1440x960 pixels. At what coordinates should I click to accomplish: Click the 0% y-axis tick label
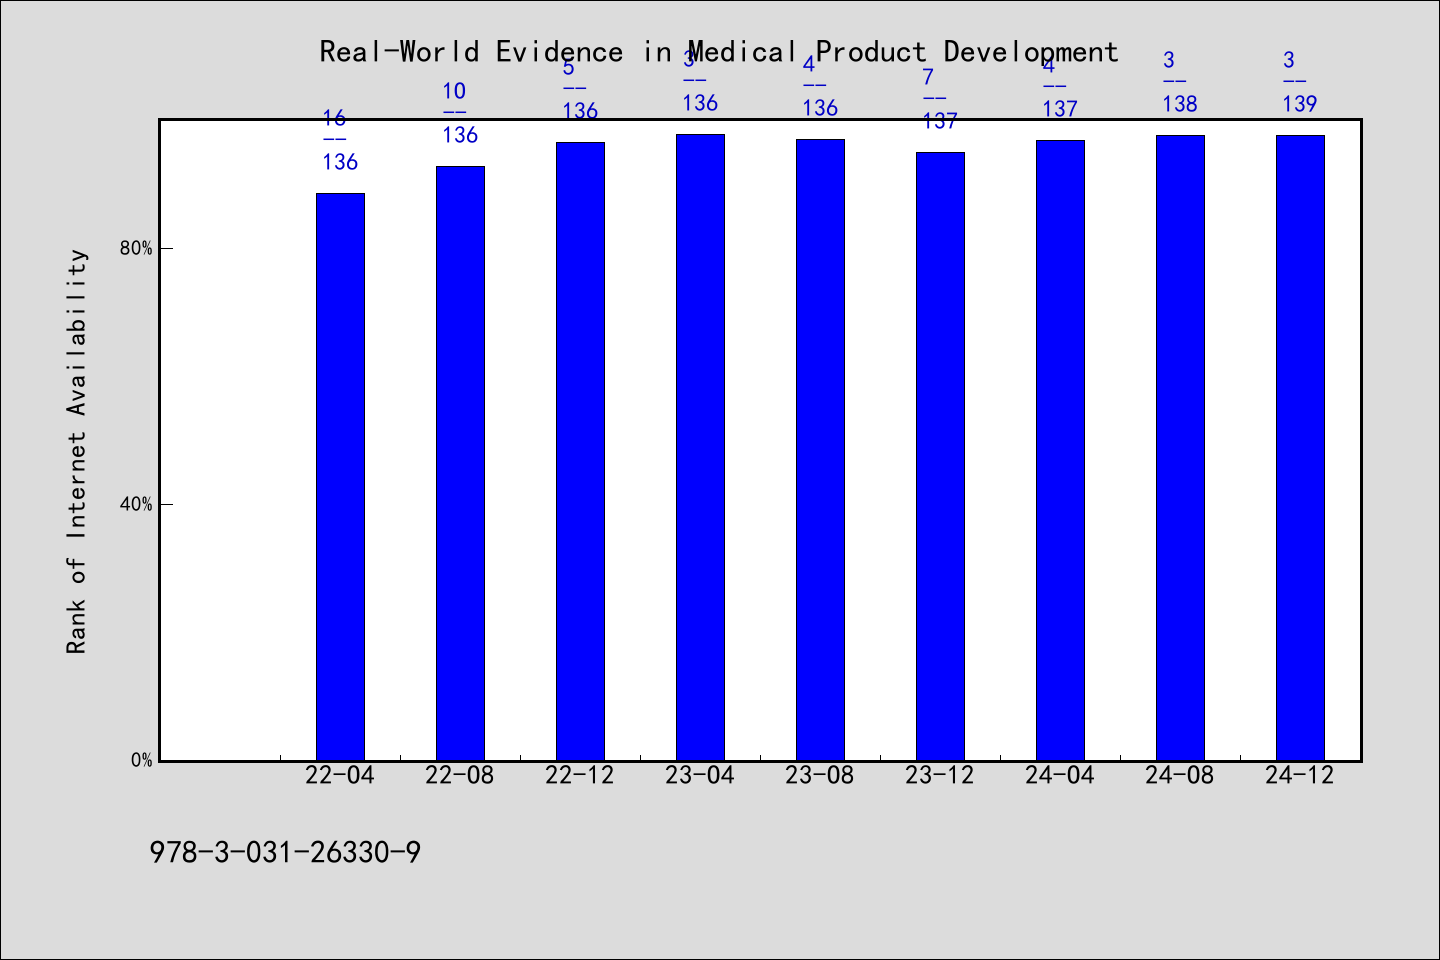(142, 760)
